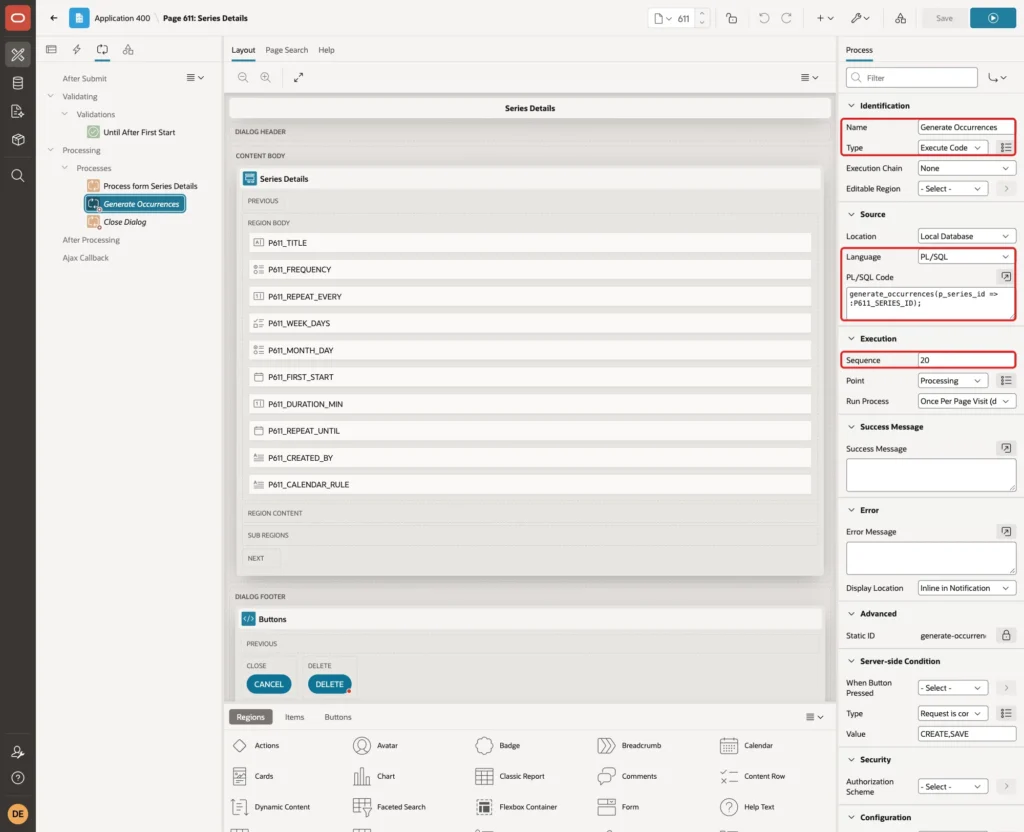
Task: Open the Utilities wrench menu
Action: pyautogui.click(x=860, y=18)
